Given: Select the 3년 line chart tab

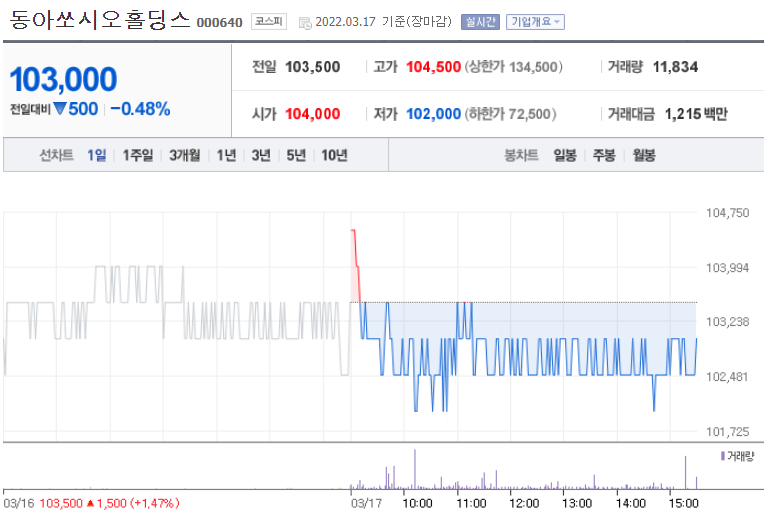Looking at the screenshot, I should pyautogui.click(x=261, y=155).
